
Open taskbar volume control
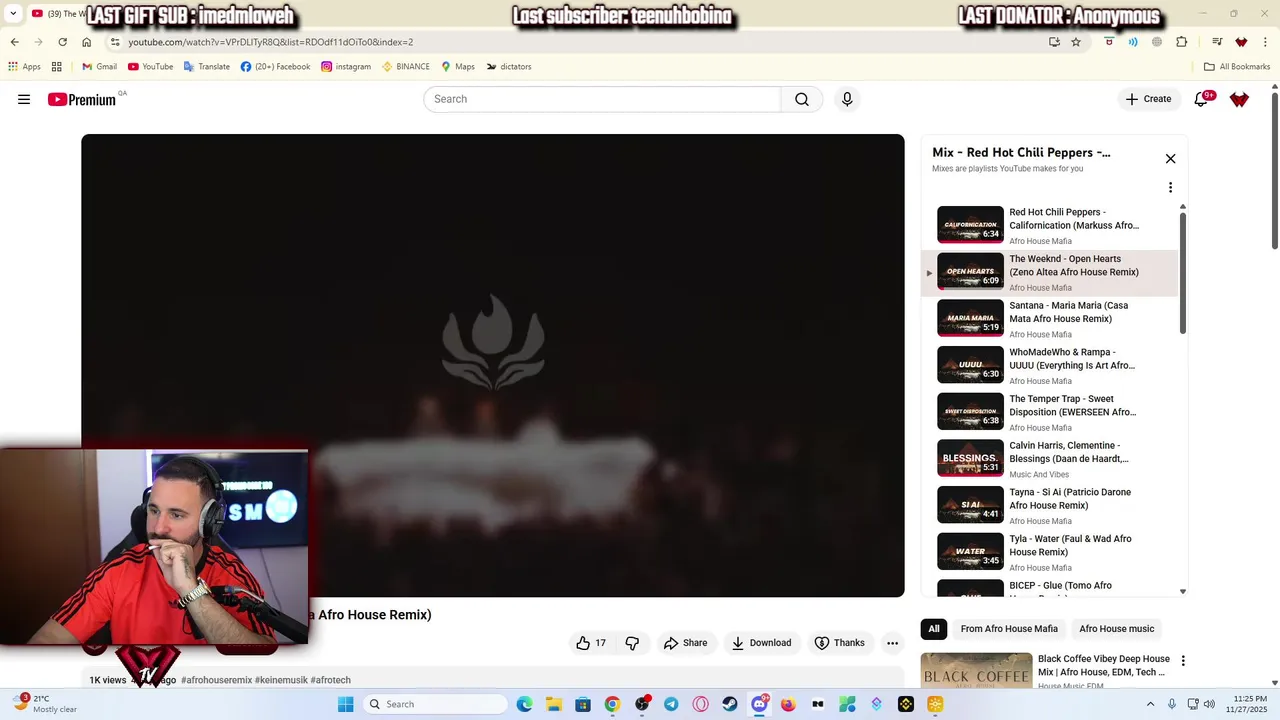pos(1209,704)
